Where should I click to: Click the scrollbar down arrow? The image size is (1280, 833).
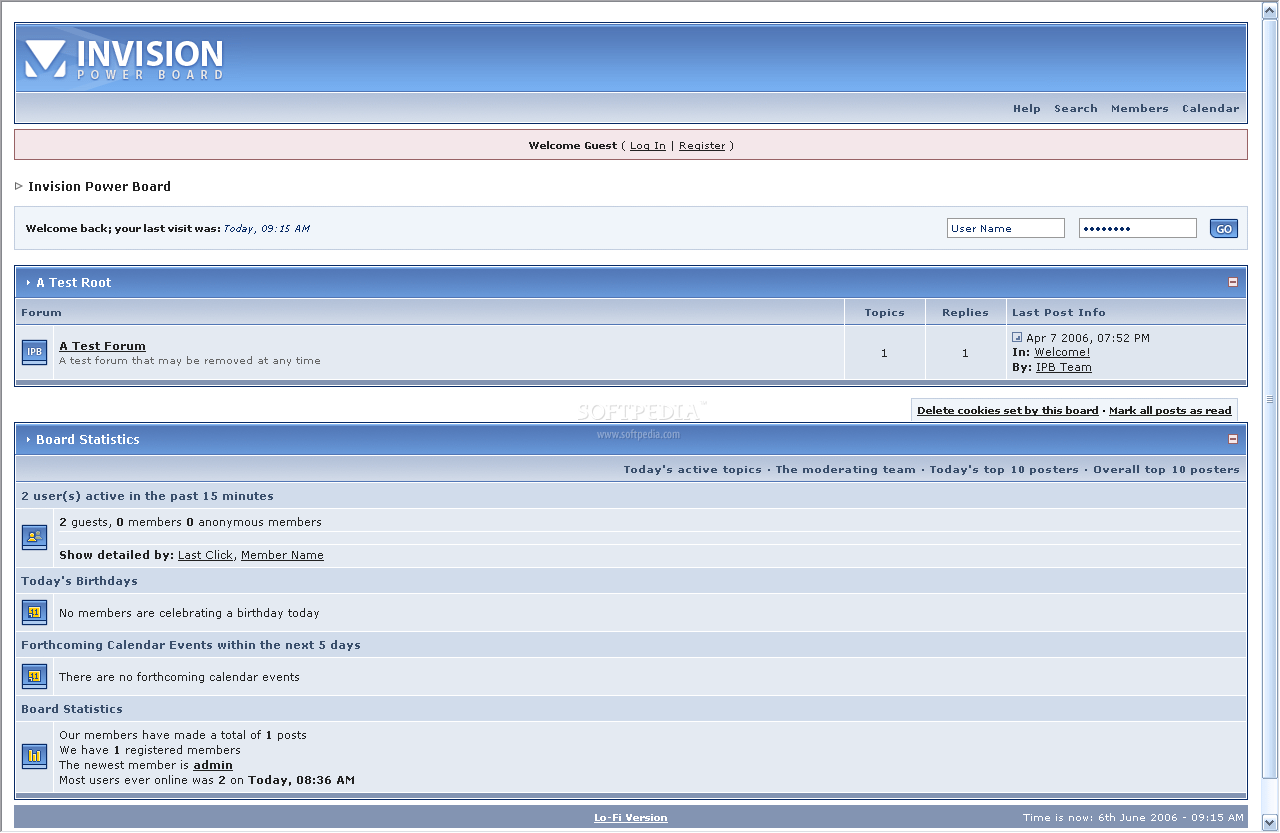1270,822
